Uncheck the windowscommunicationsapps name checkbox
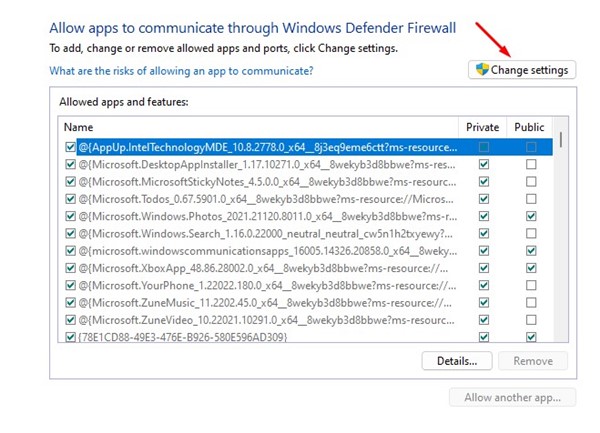 pos(70,251)
